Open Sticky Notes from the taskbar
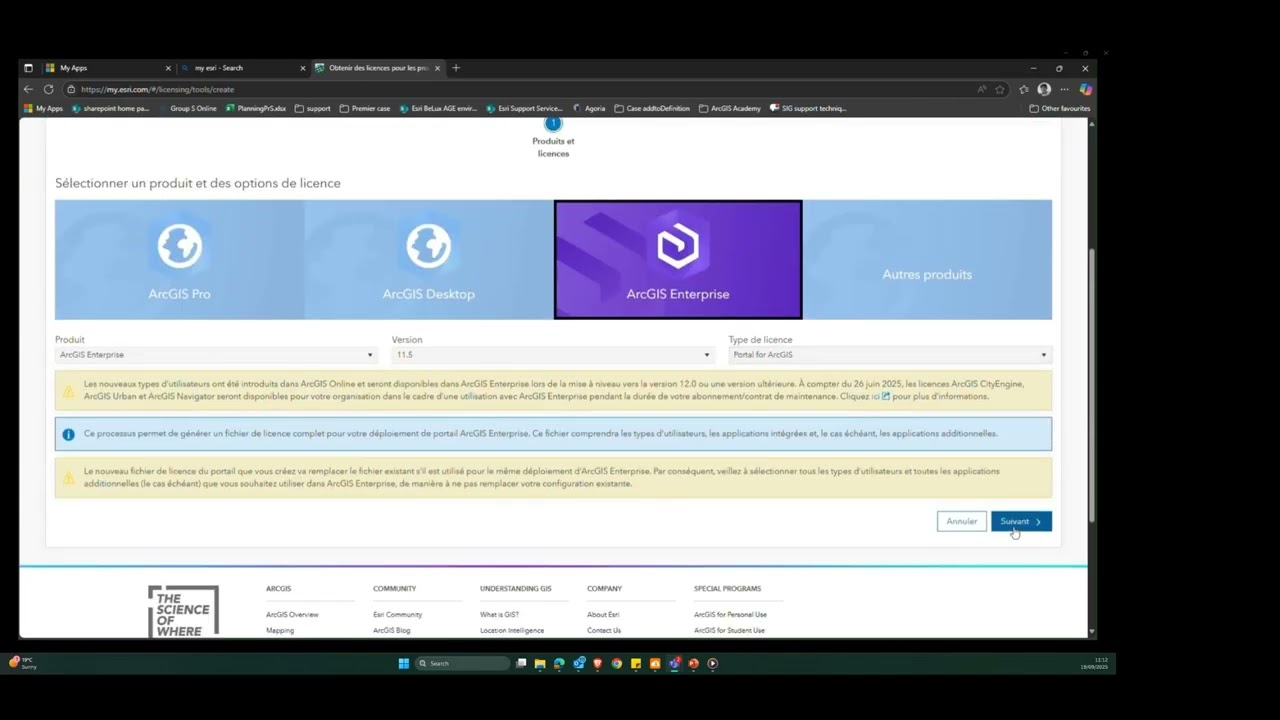 click(636, 663)
